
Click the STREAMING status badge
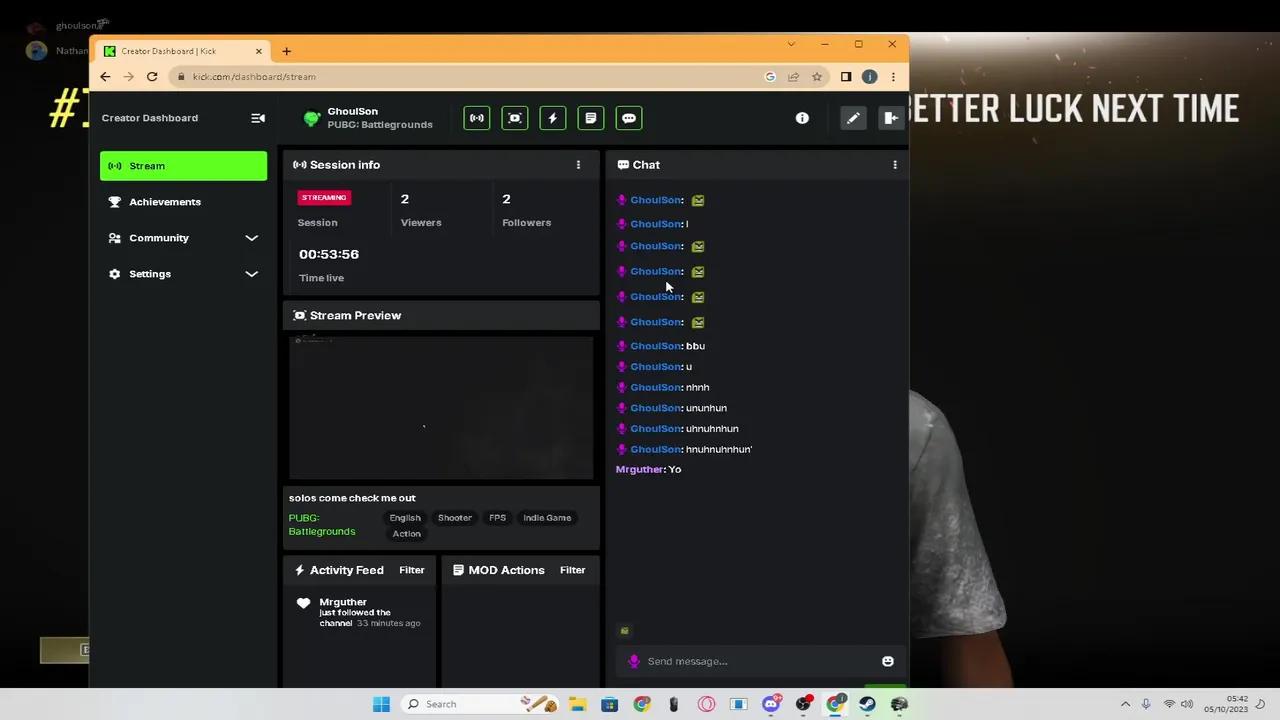(x=324, y=197)
